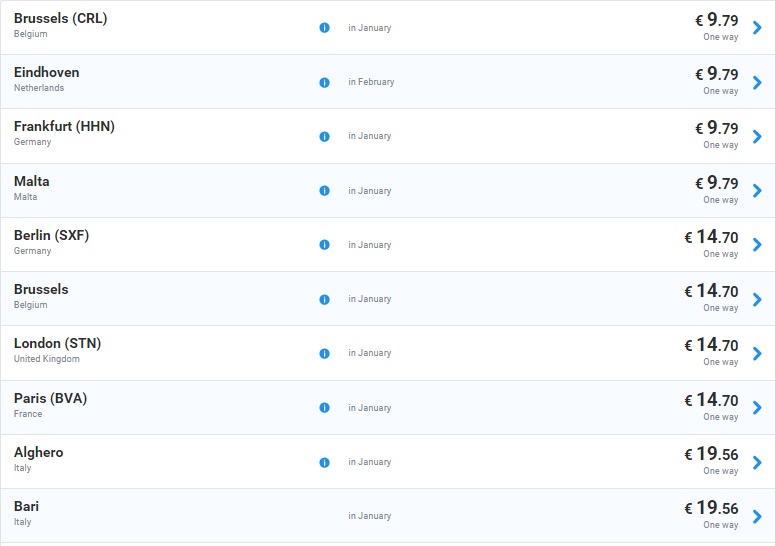
Task: Select Bari, Italy from the list
Action: [x=27, y=507]
